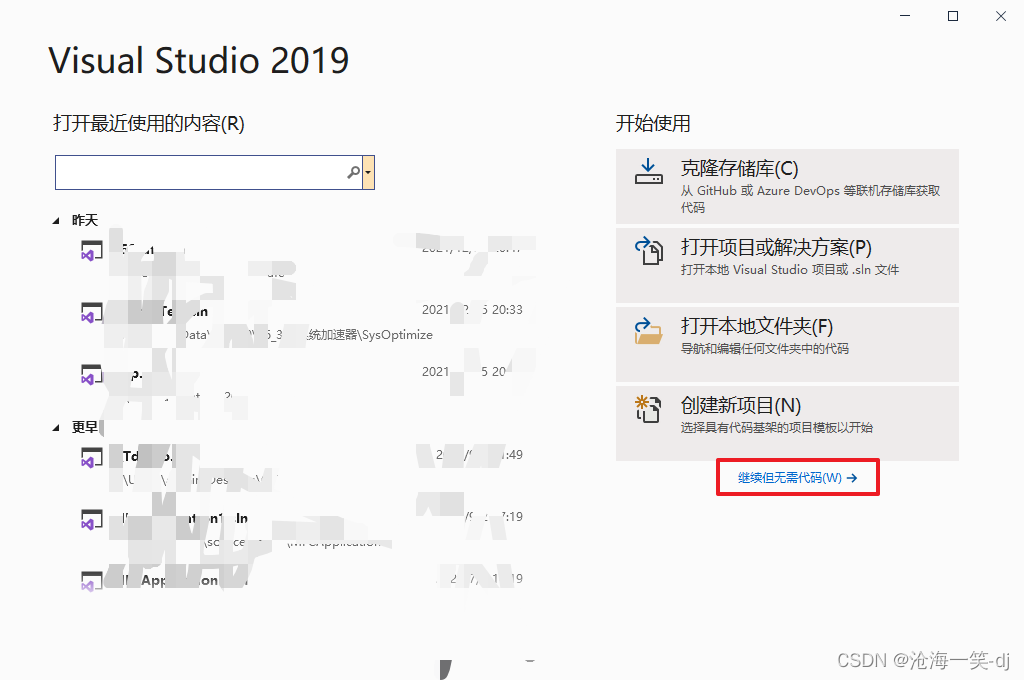Maximize the Visual Studio 2019 window
The height and width of the screenshot is (680, 1024).
(x=953, y=16)
